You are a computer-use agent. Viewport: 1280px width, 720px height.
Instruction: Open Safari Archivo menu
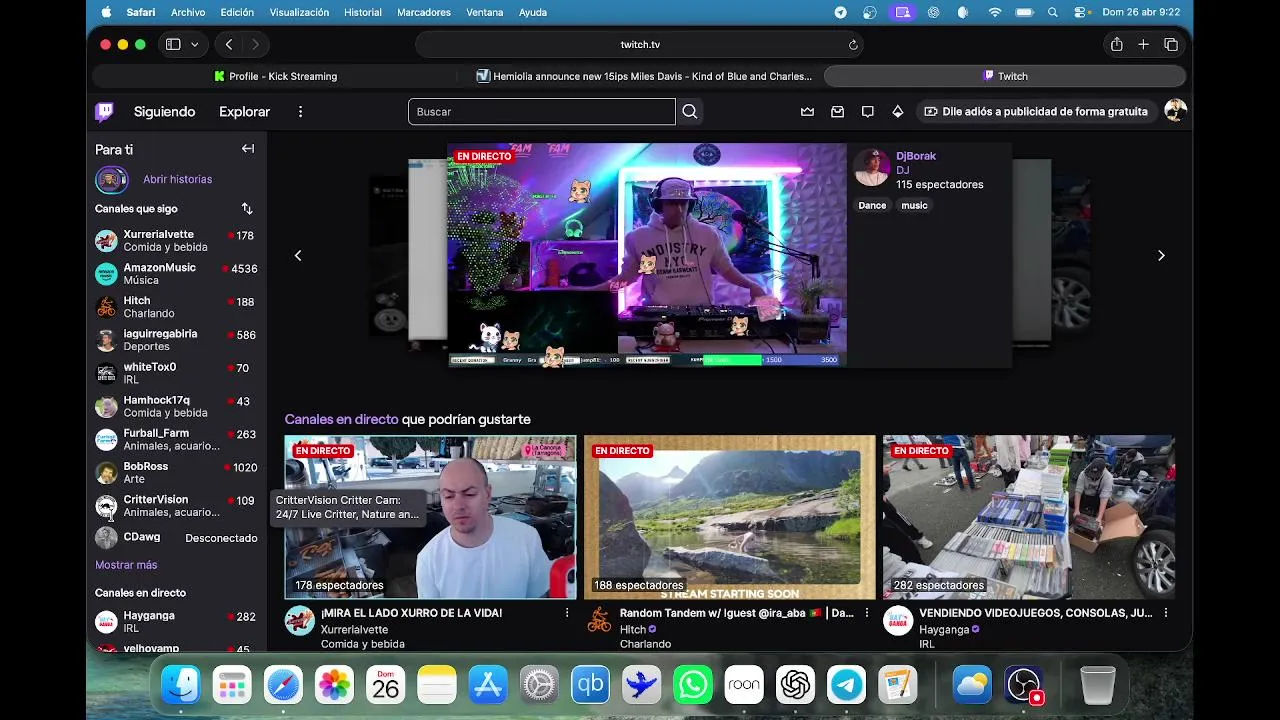coord(188,12)
